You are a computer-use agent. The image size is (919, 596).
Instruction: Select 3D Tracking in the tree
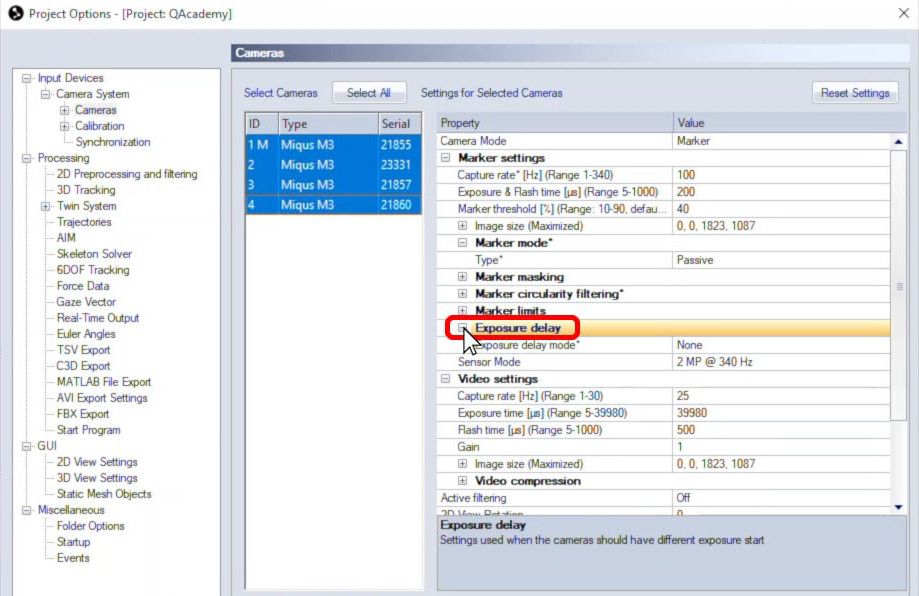86,190
